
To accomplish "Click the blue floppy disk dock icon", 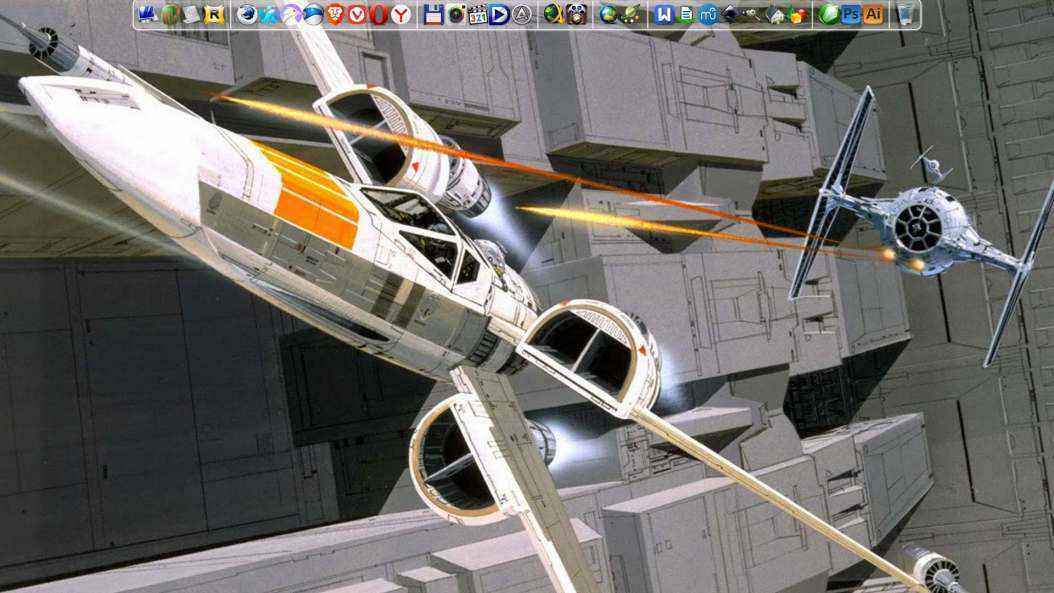I will pos(434,14).
